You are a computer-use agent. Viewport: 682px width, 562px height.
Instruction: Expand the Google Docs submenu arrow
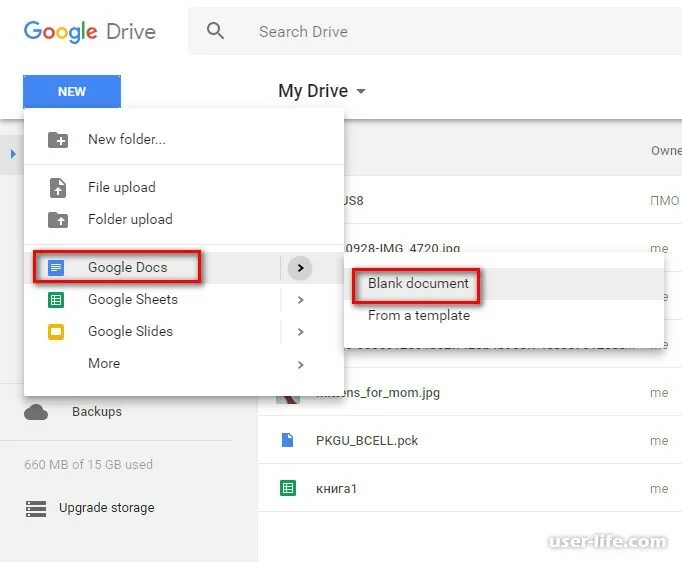click(x=300, y=268)
